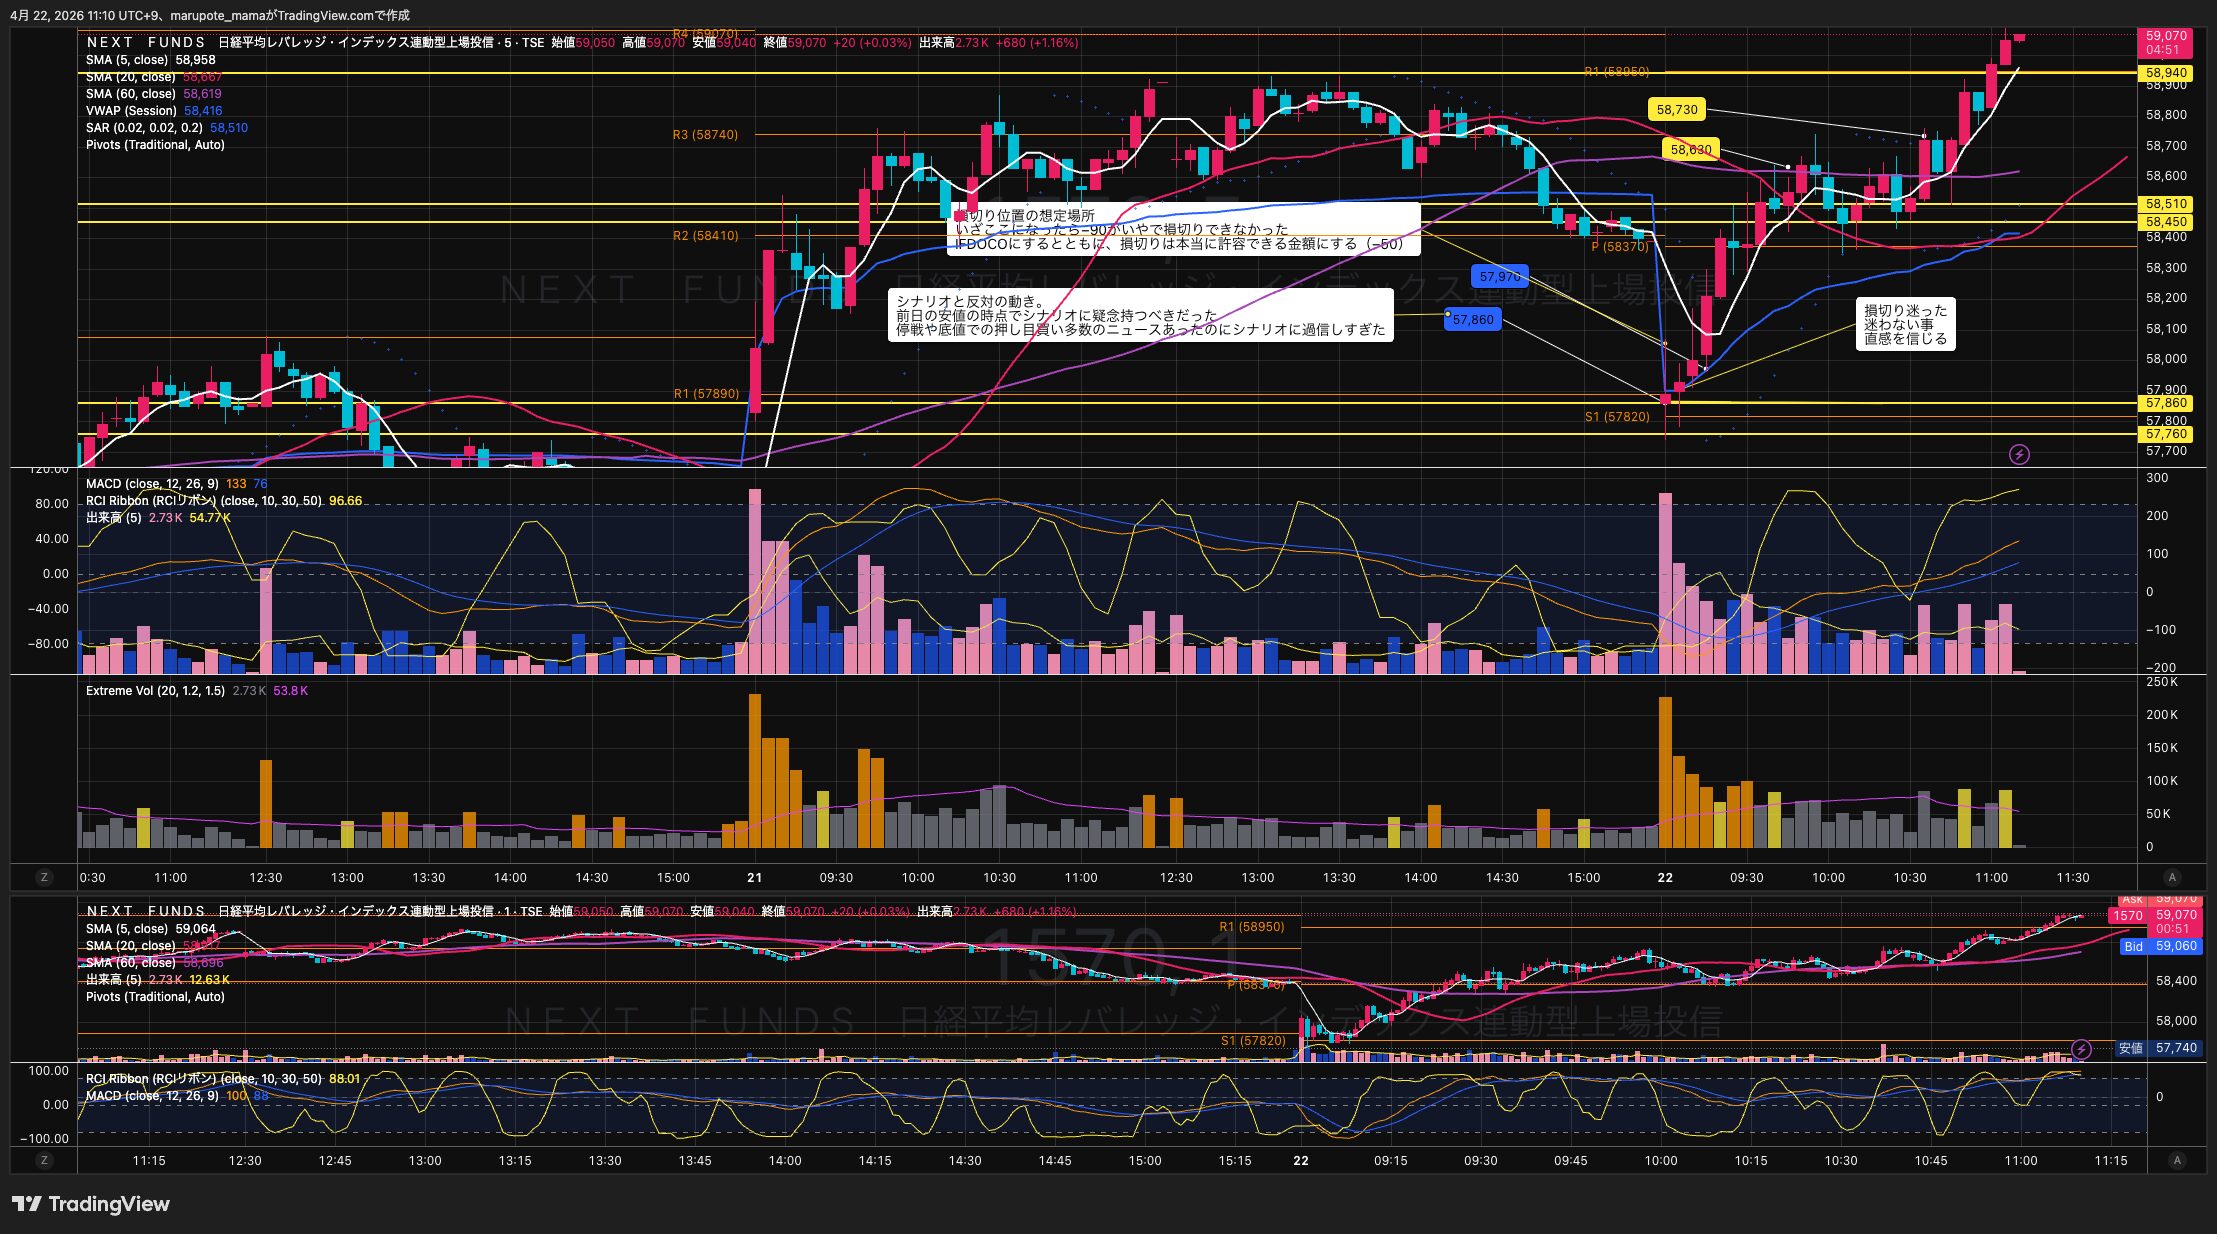Expand the RCI Ribbon legend in upper chart
The height and width of the screenshot is (1234, 2217).
click(203, 501)
